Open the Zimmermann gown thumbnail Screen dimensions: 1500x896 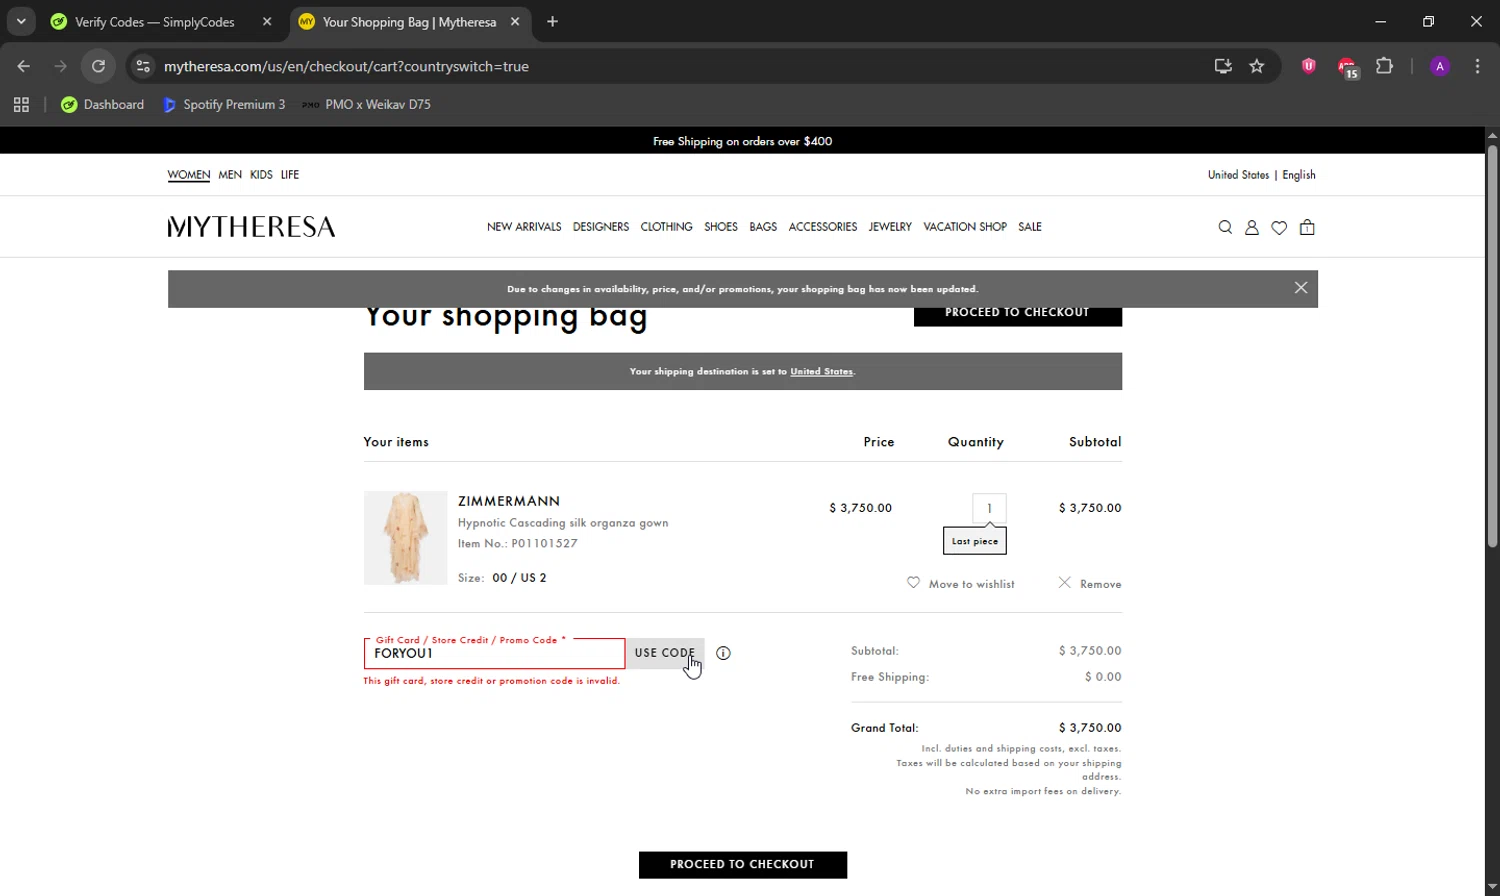[405, 538]
